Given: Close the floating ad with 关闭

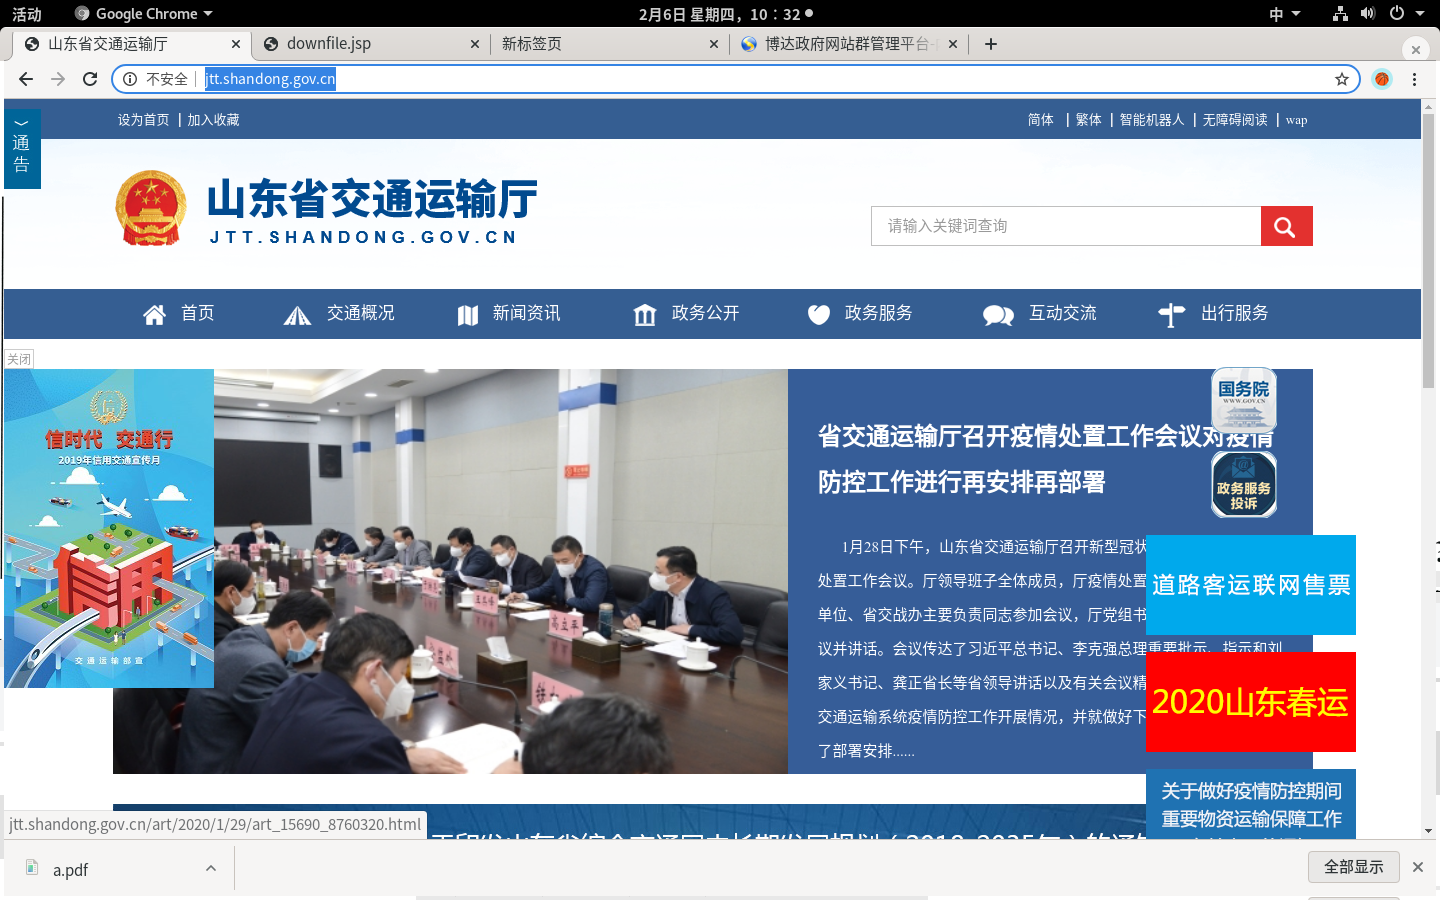Looking at the screenshot, I should pos(19,359).
